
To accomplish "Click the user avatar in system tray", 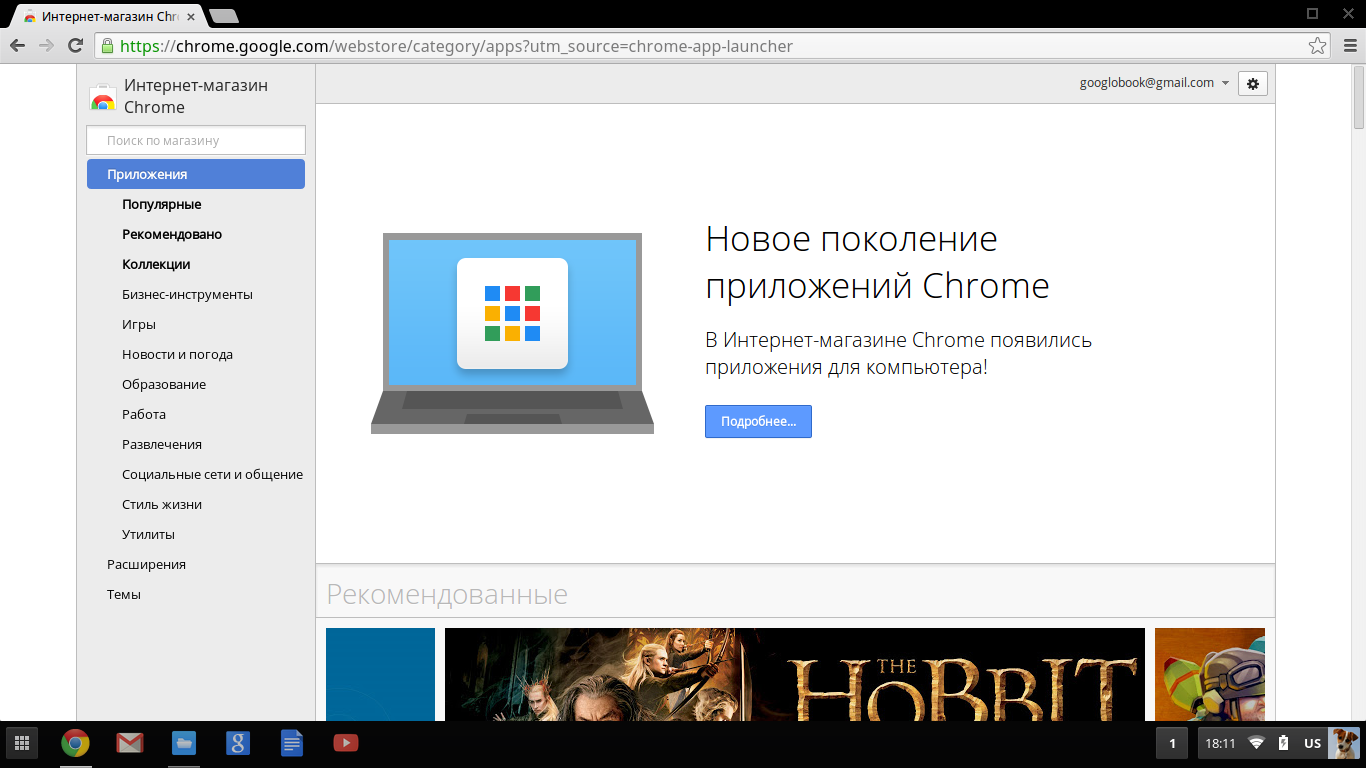I will [x=1342, y=743].
